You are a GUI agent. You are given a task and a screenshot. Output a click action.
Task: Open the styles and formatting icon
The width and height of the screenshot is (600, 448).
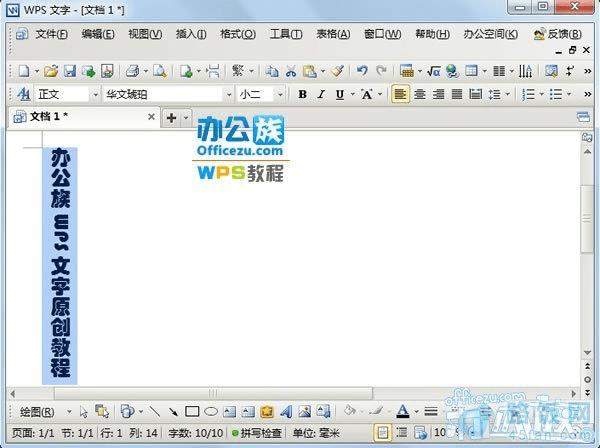(x=24, y=94)
